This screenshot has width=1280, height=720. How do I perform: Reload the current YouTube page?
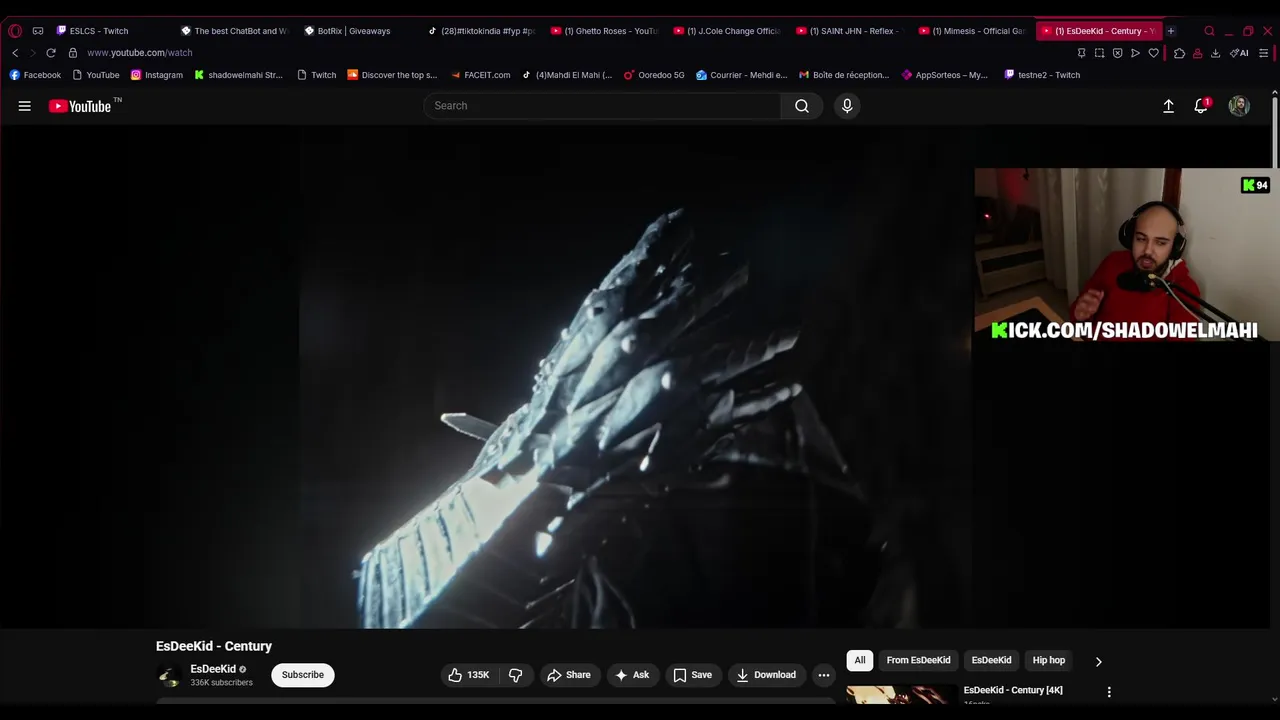51,53
